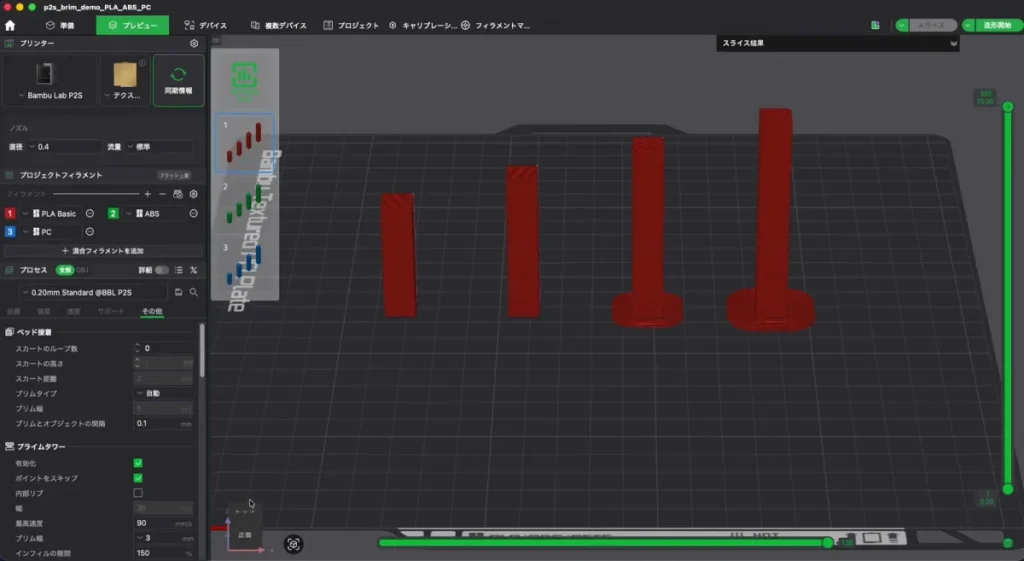The image size is (1024, 561).
Task: Edit the PC filament preset icon
Action: (x=89, y=232)
